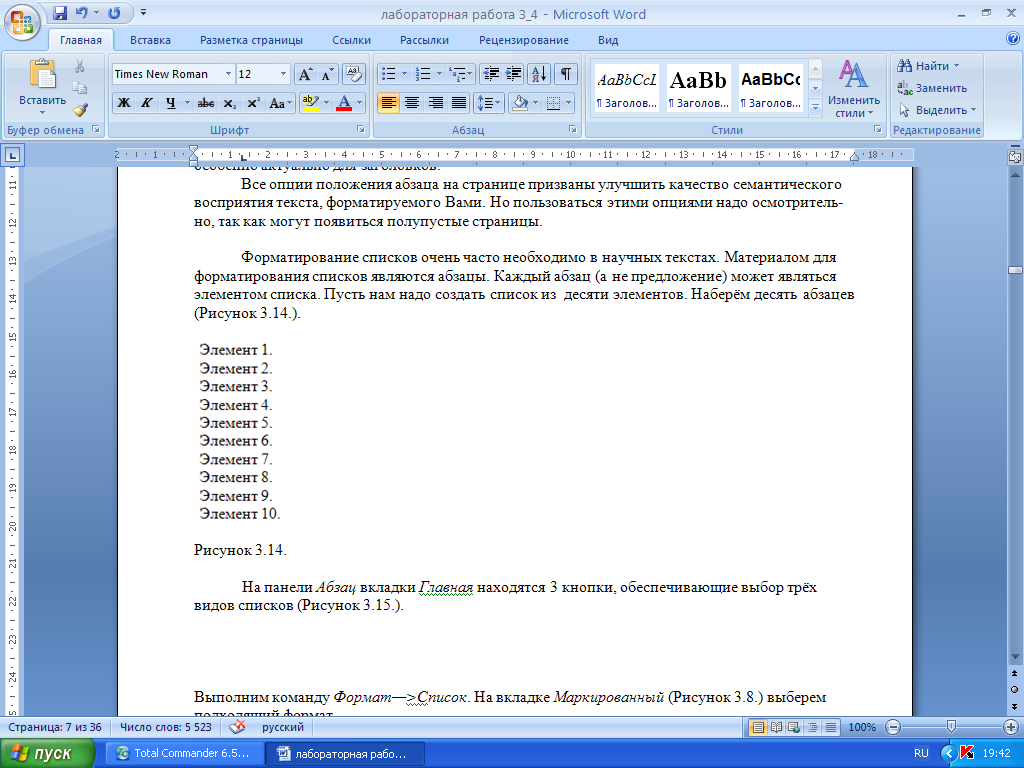Click the zoom slider handle
The width and height of the screenshot is (1024, 768).
[951, 726]
